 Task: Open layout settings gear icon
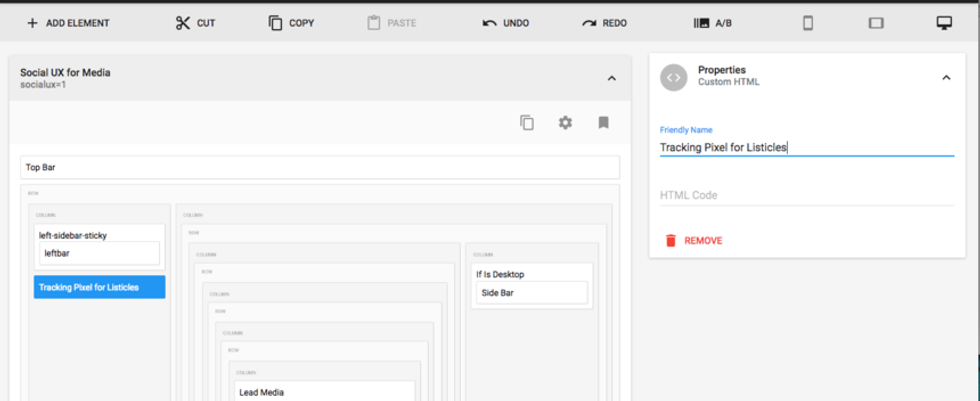565,122
